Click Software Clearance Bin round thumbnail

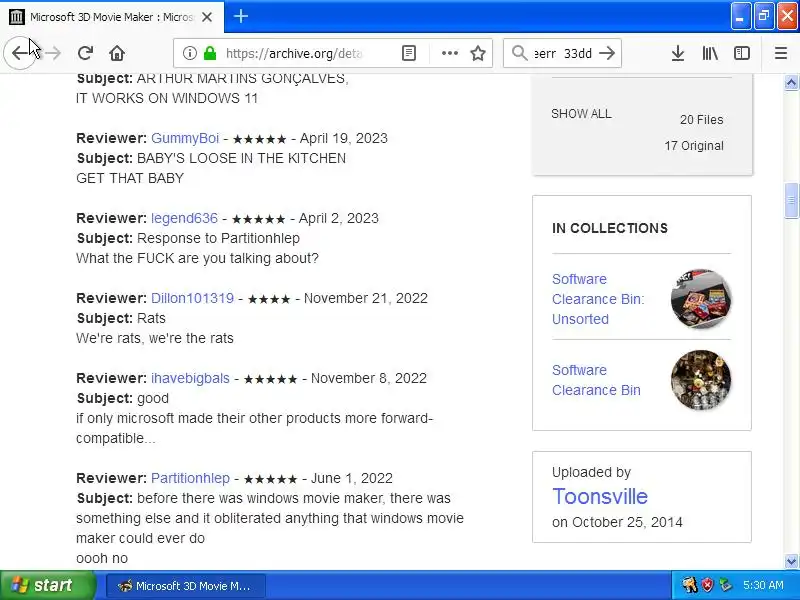click(701, 380)
